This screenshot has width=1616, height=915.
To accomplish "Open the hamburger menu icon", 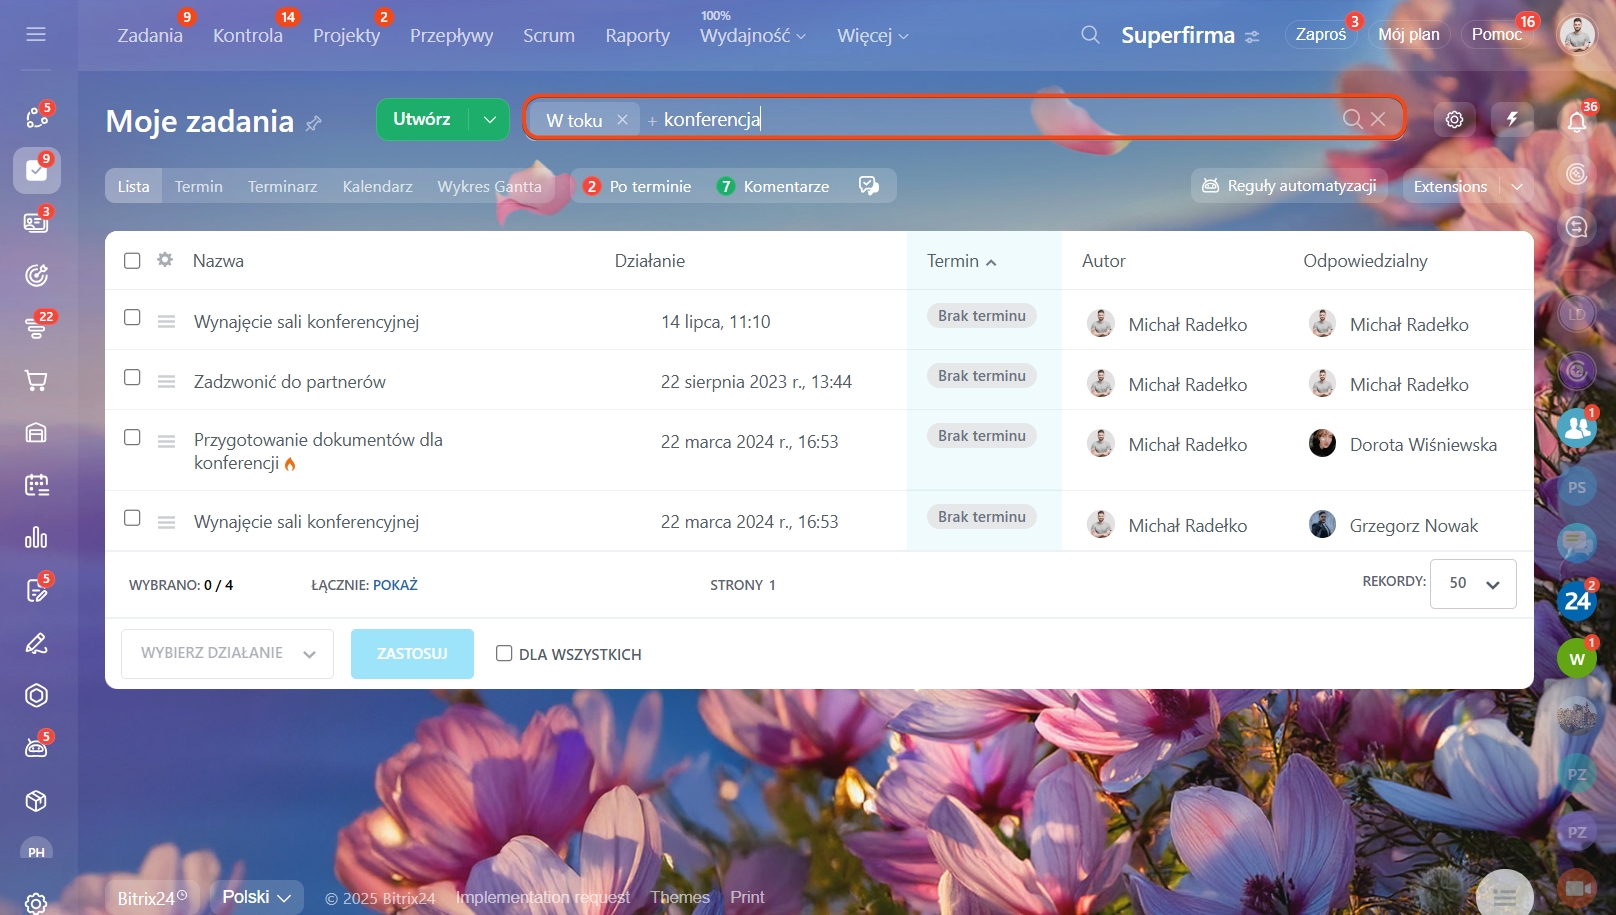I will pyautogui.click(x=36, y=35).
